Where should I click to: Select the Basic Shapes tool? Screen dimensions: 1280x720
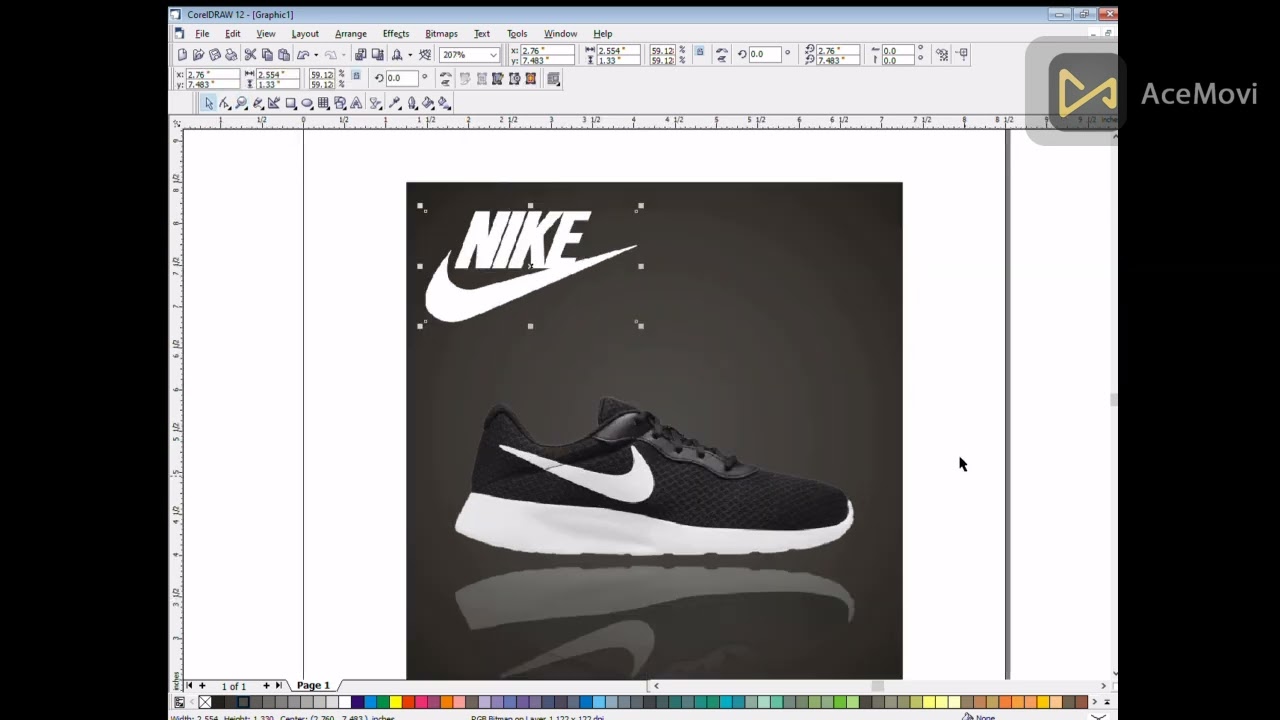click(339, 103)
